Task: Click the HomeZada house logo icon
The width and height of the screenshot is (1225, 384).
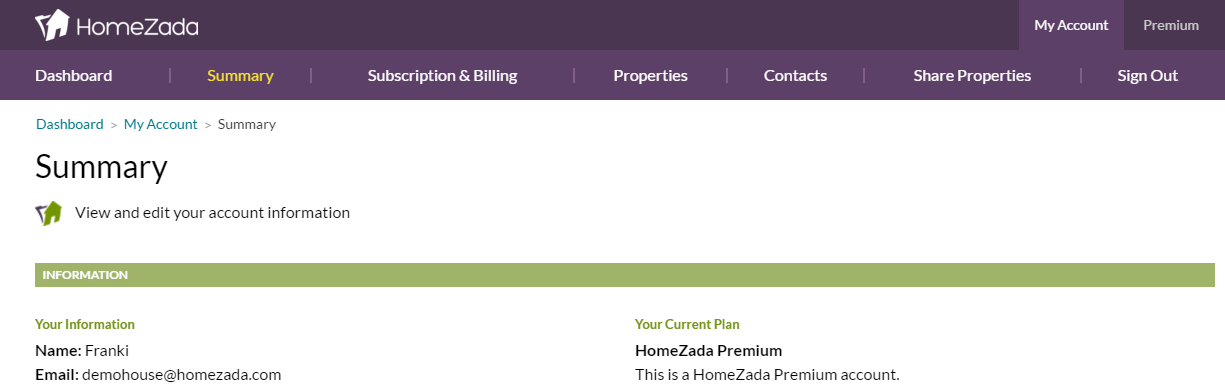Action: 52,25
